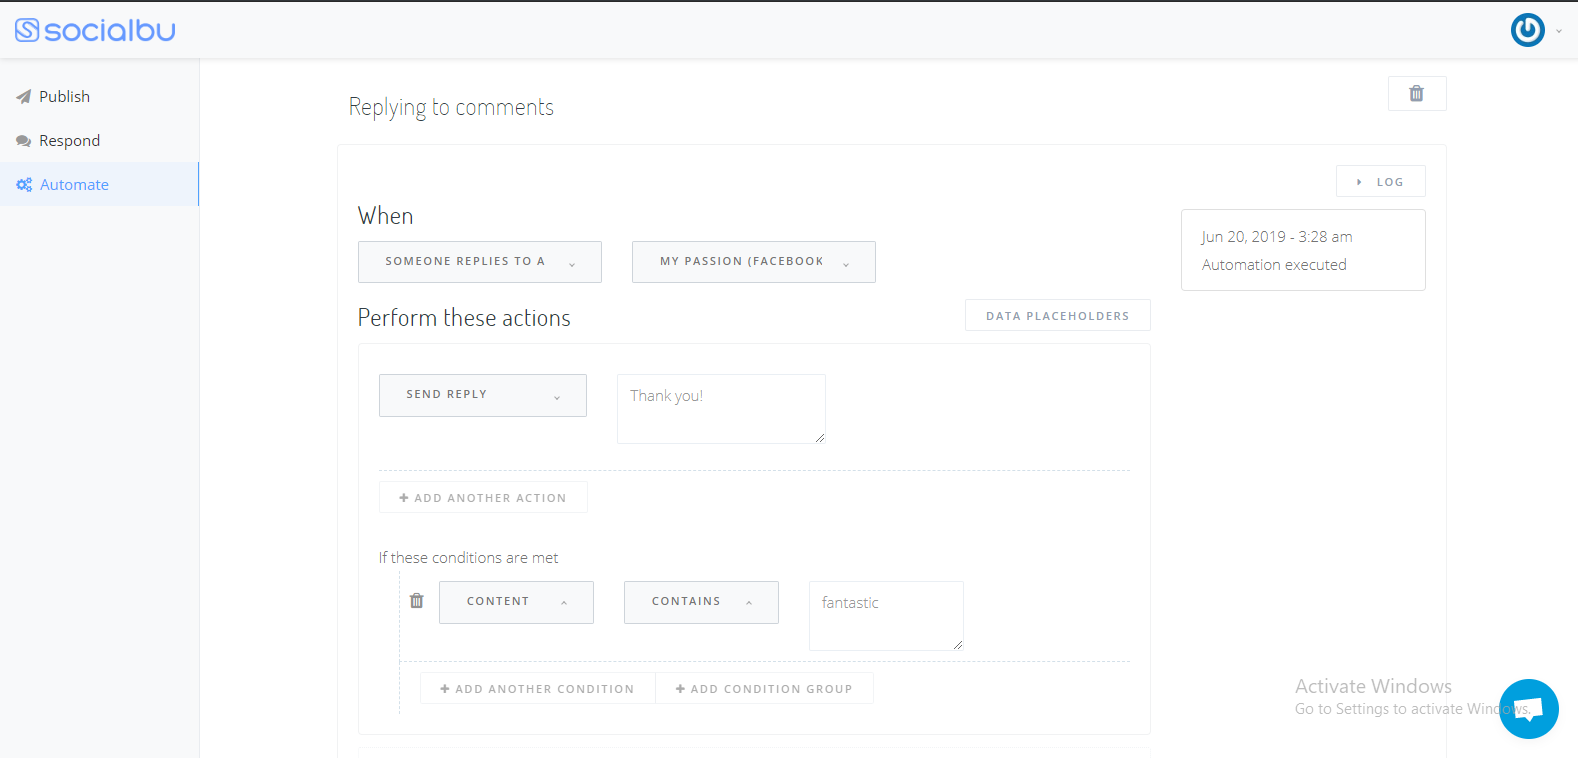Open the Send Reply action dropdown
Image resolution: width=1578 pixels, height=758 pixels.
pyautogui.click(x=483, y=395)
